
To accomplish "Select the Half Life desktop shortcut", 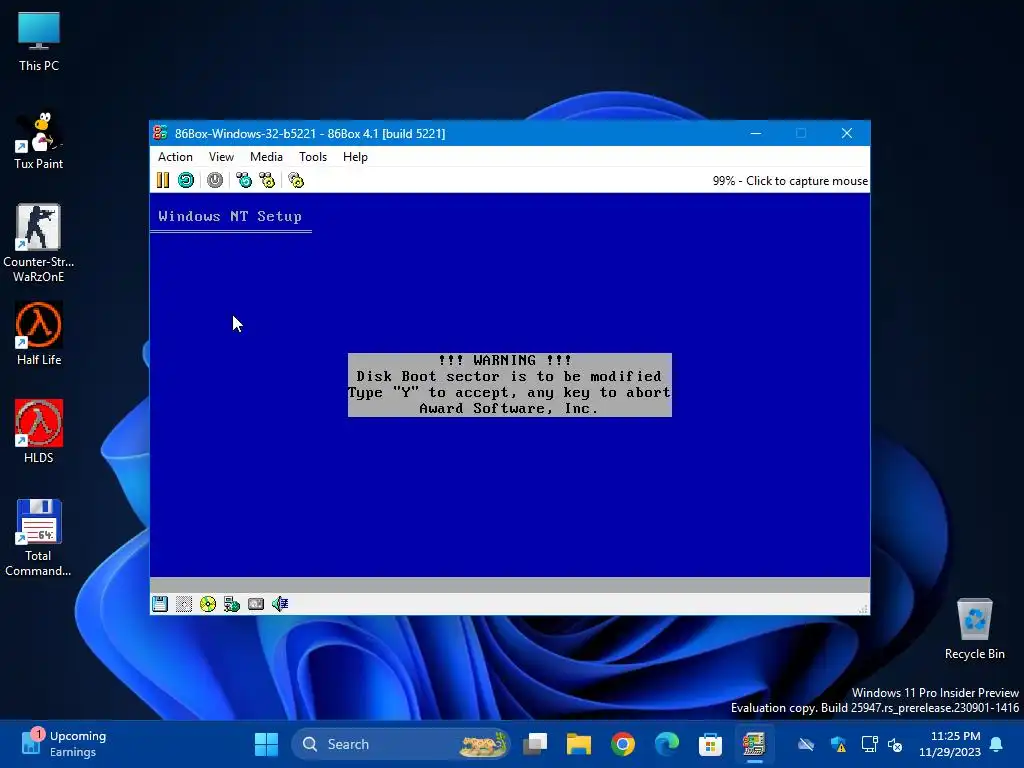I will [39, 333].
